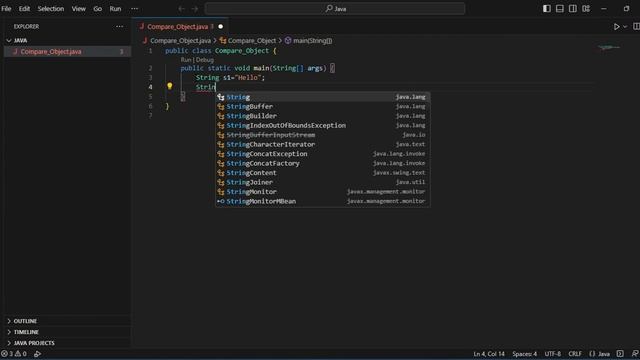The image size is (640, 360).
Task: Click the Ln 4, Col 14 cursor position
Action: click(x=489, y=354)
